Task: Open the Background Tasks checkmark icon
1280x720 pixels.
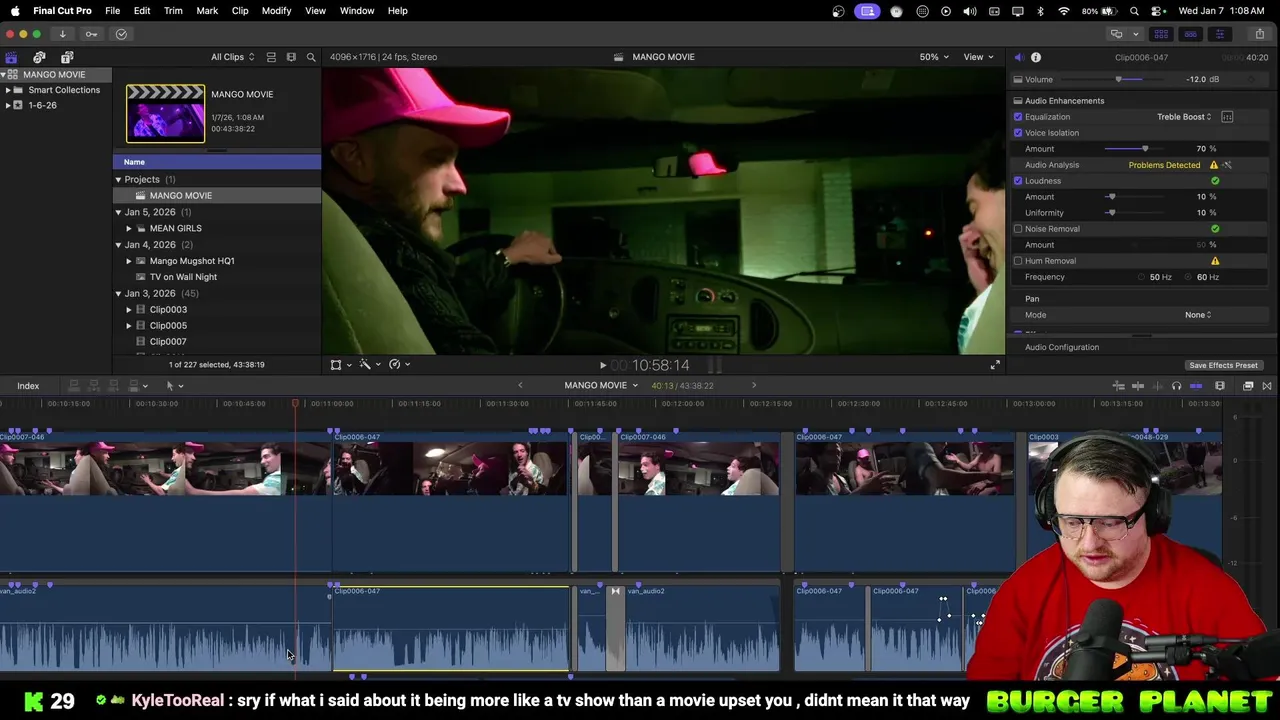Action: [121, 34]
